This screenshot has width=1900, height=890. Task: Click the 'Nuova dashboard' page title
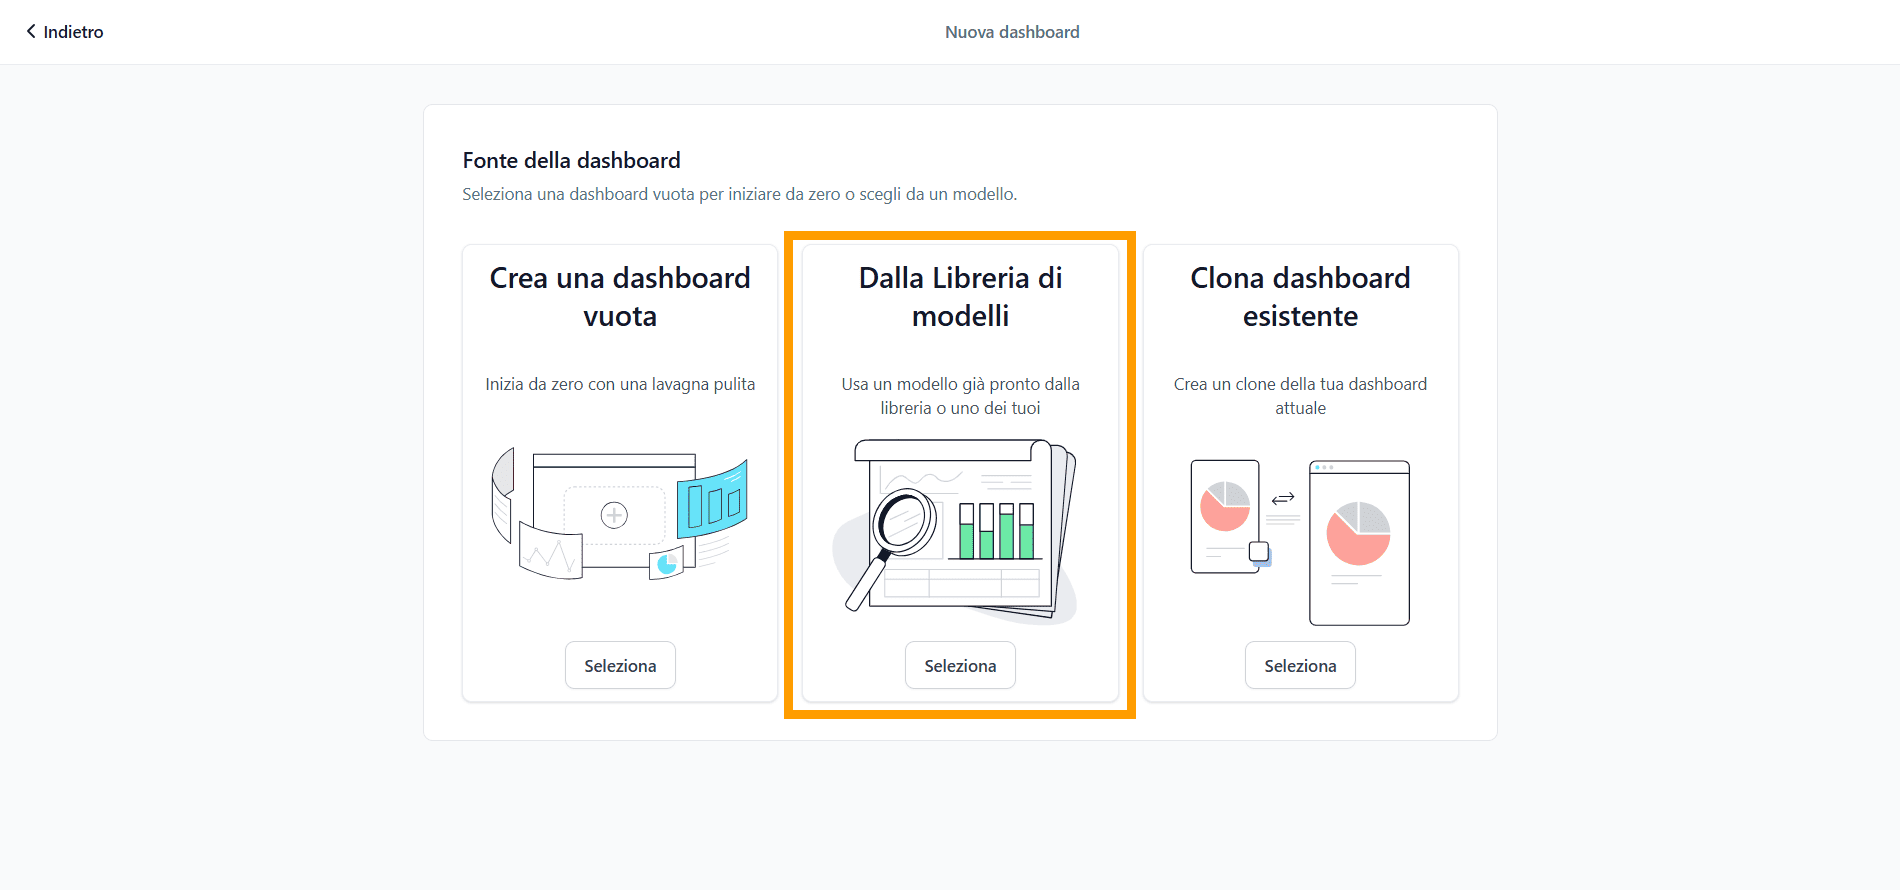1012,32
